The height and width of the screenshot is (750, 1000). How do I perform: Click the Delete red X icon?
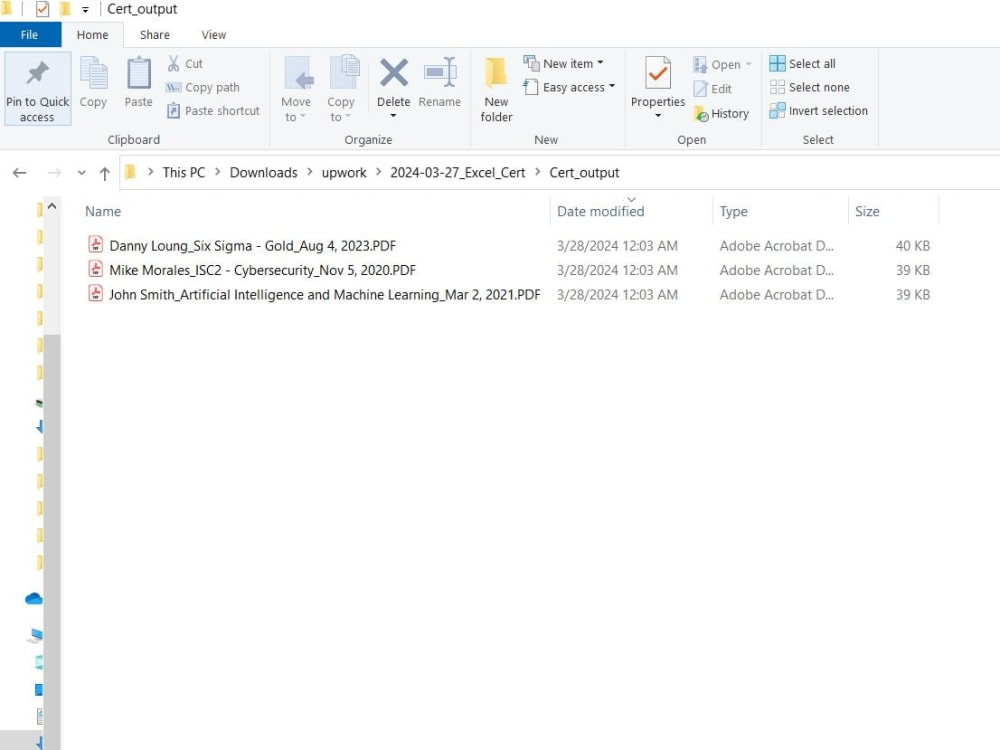click(393, 73)
